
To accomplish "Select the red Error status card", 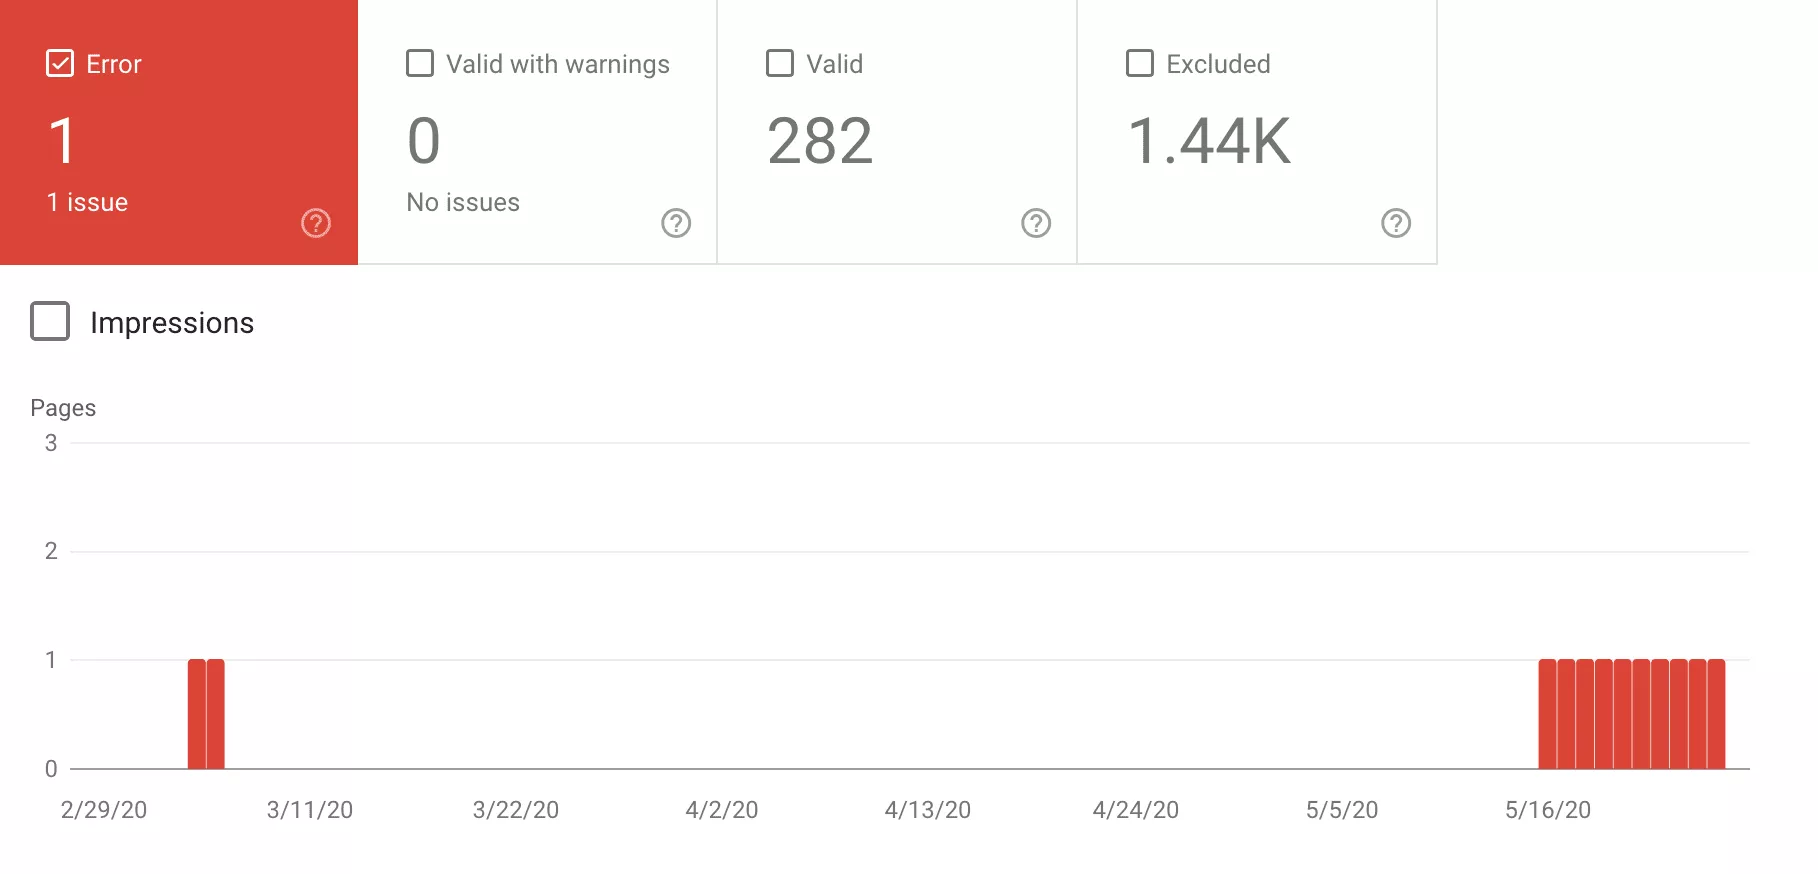I will coord(178,130).
